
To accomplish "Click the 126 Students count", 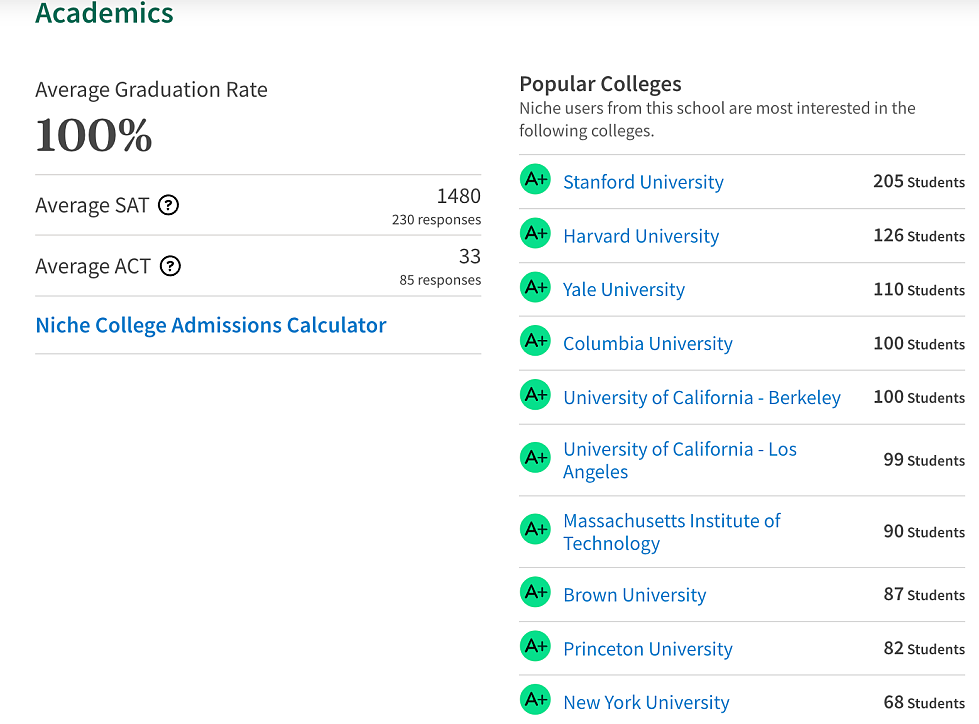I will pos(919,236).
